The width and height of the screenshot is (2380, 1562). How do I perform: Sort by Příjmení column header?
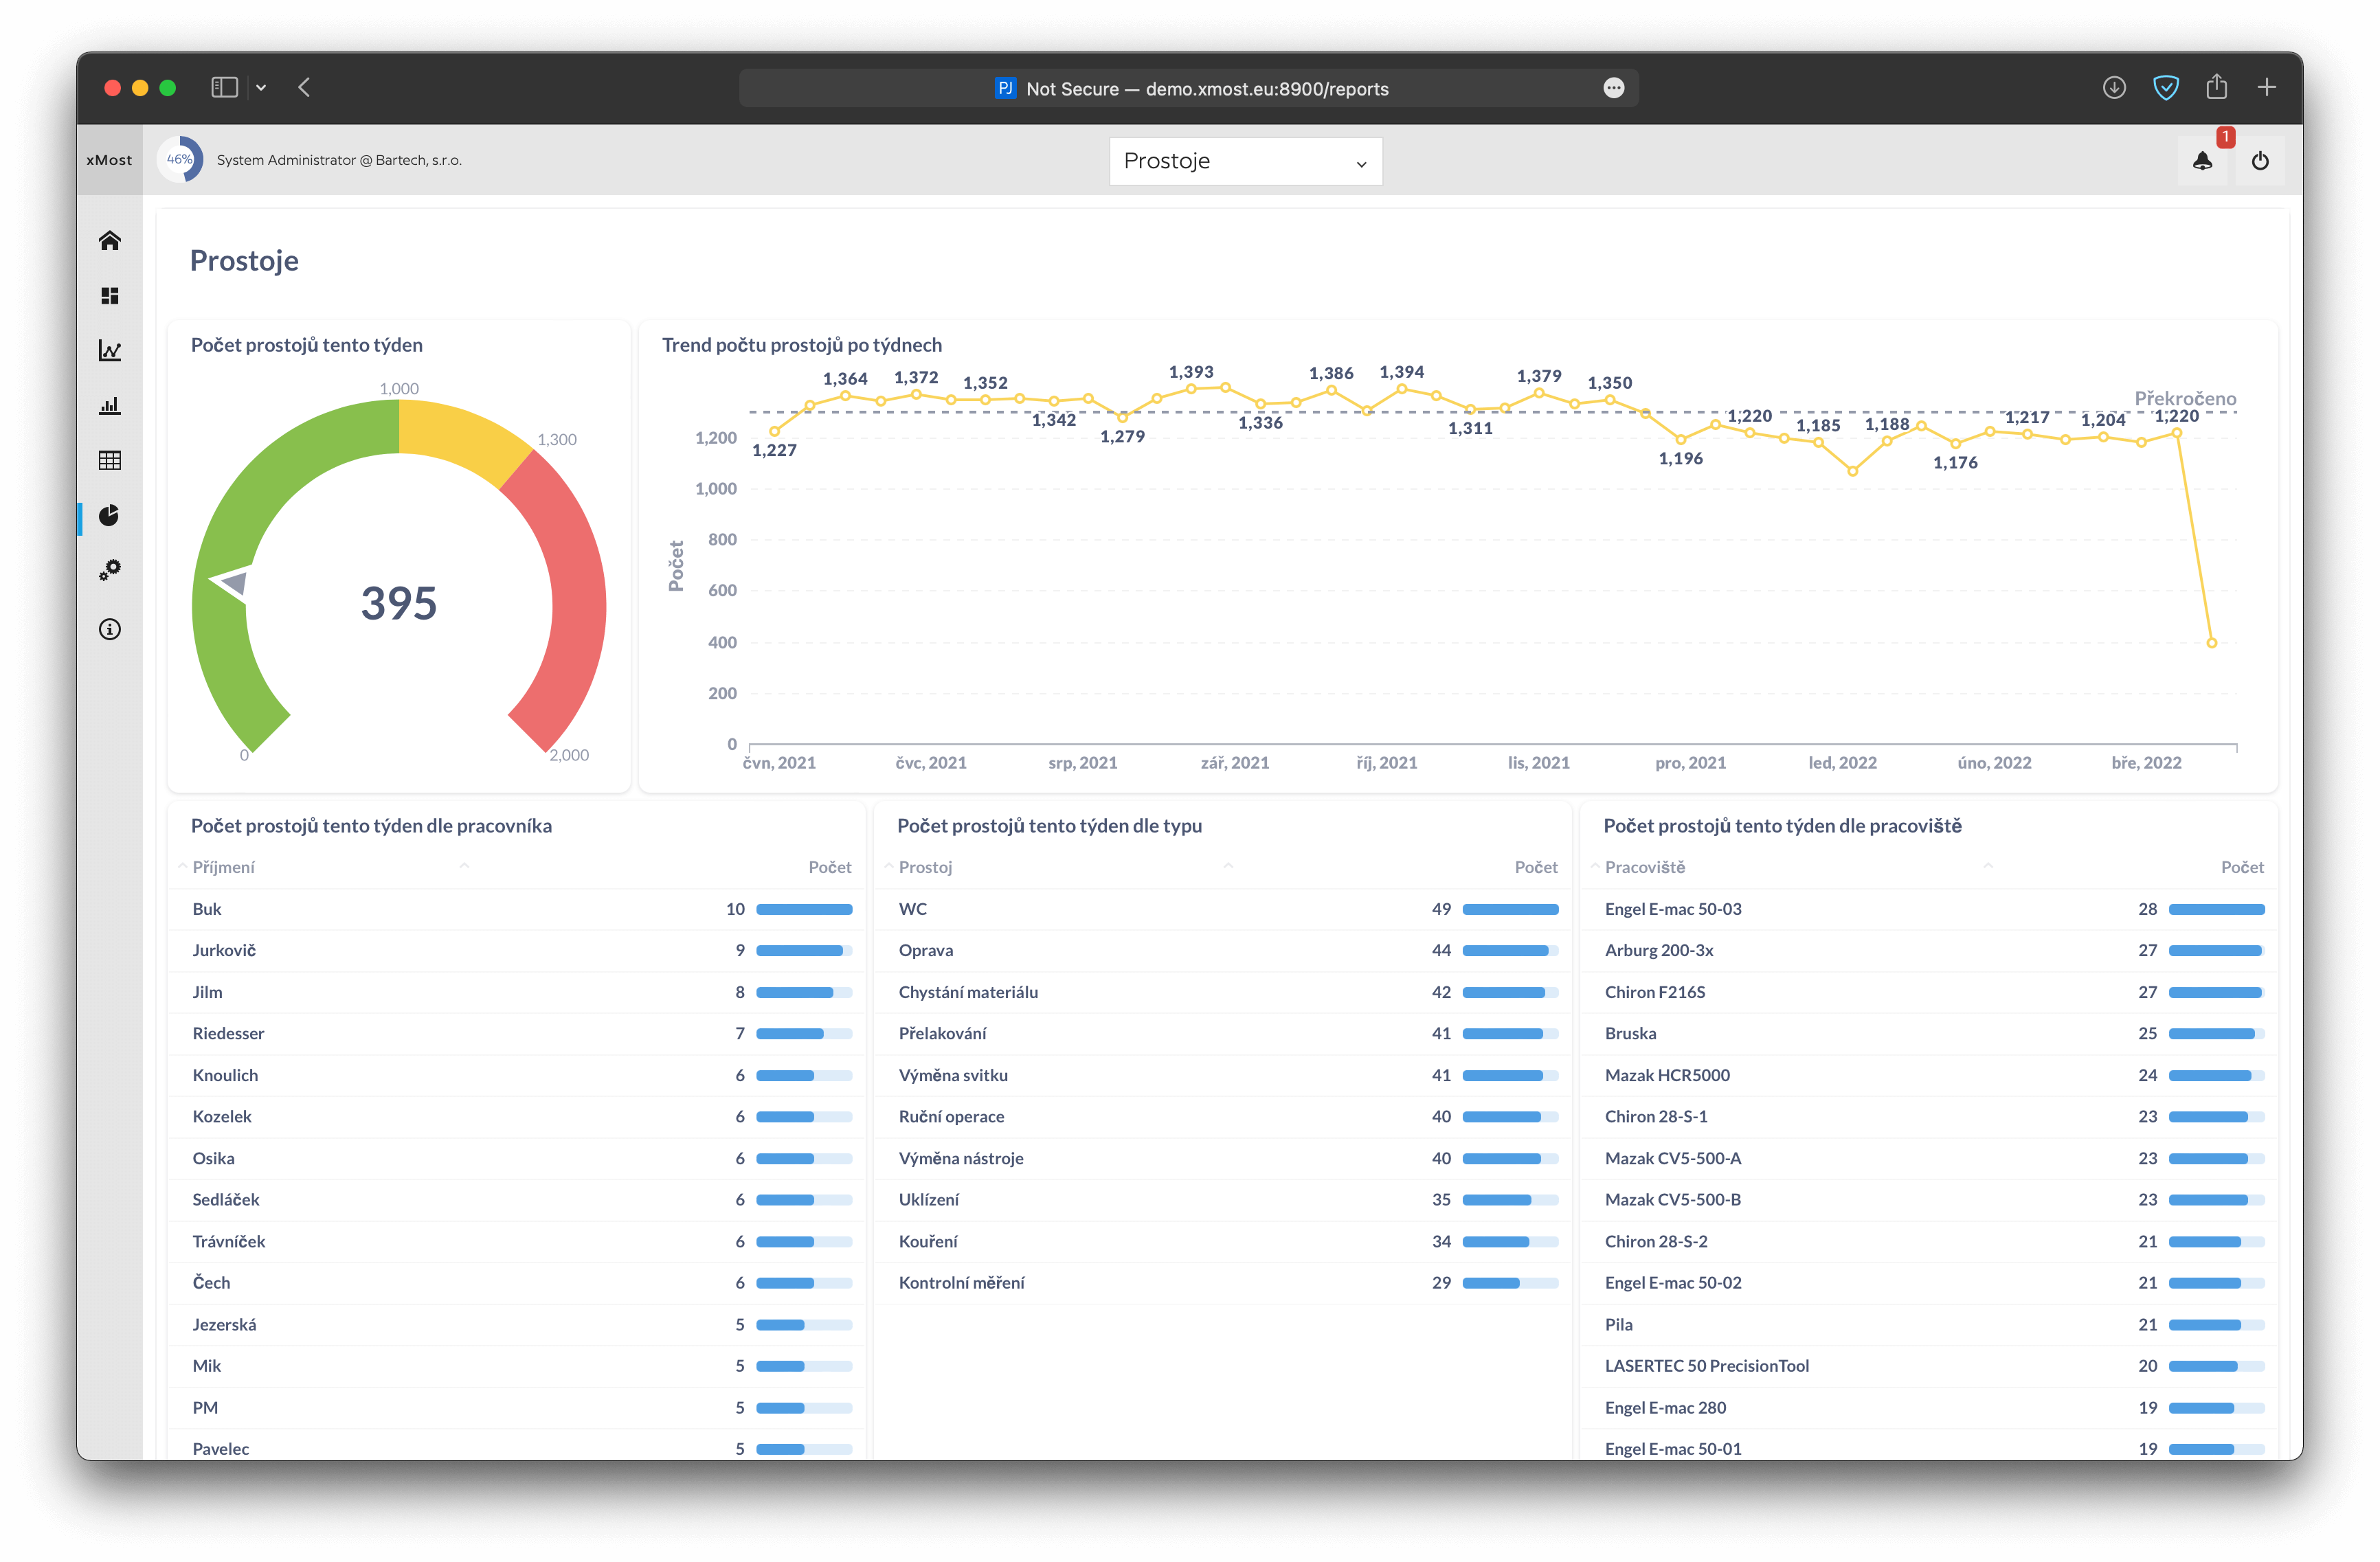click(224, 867)
